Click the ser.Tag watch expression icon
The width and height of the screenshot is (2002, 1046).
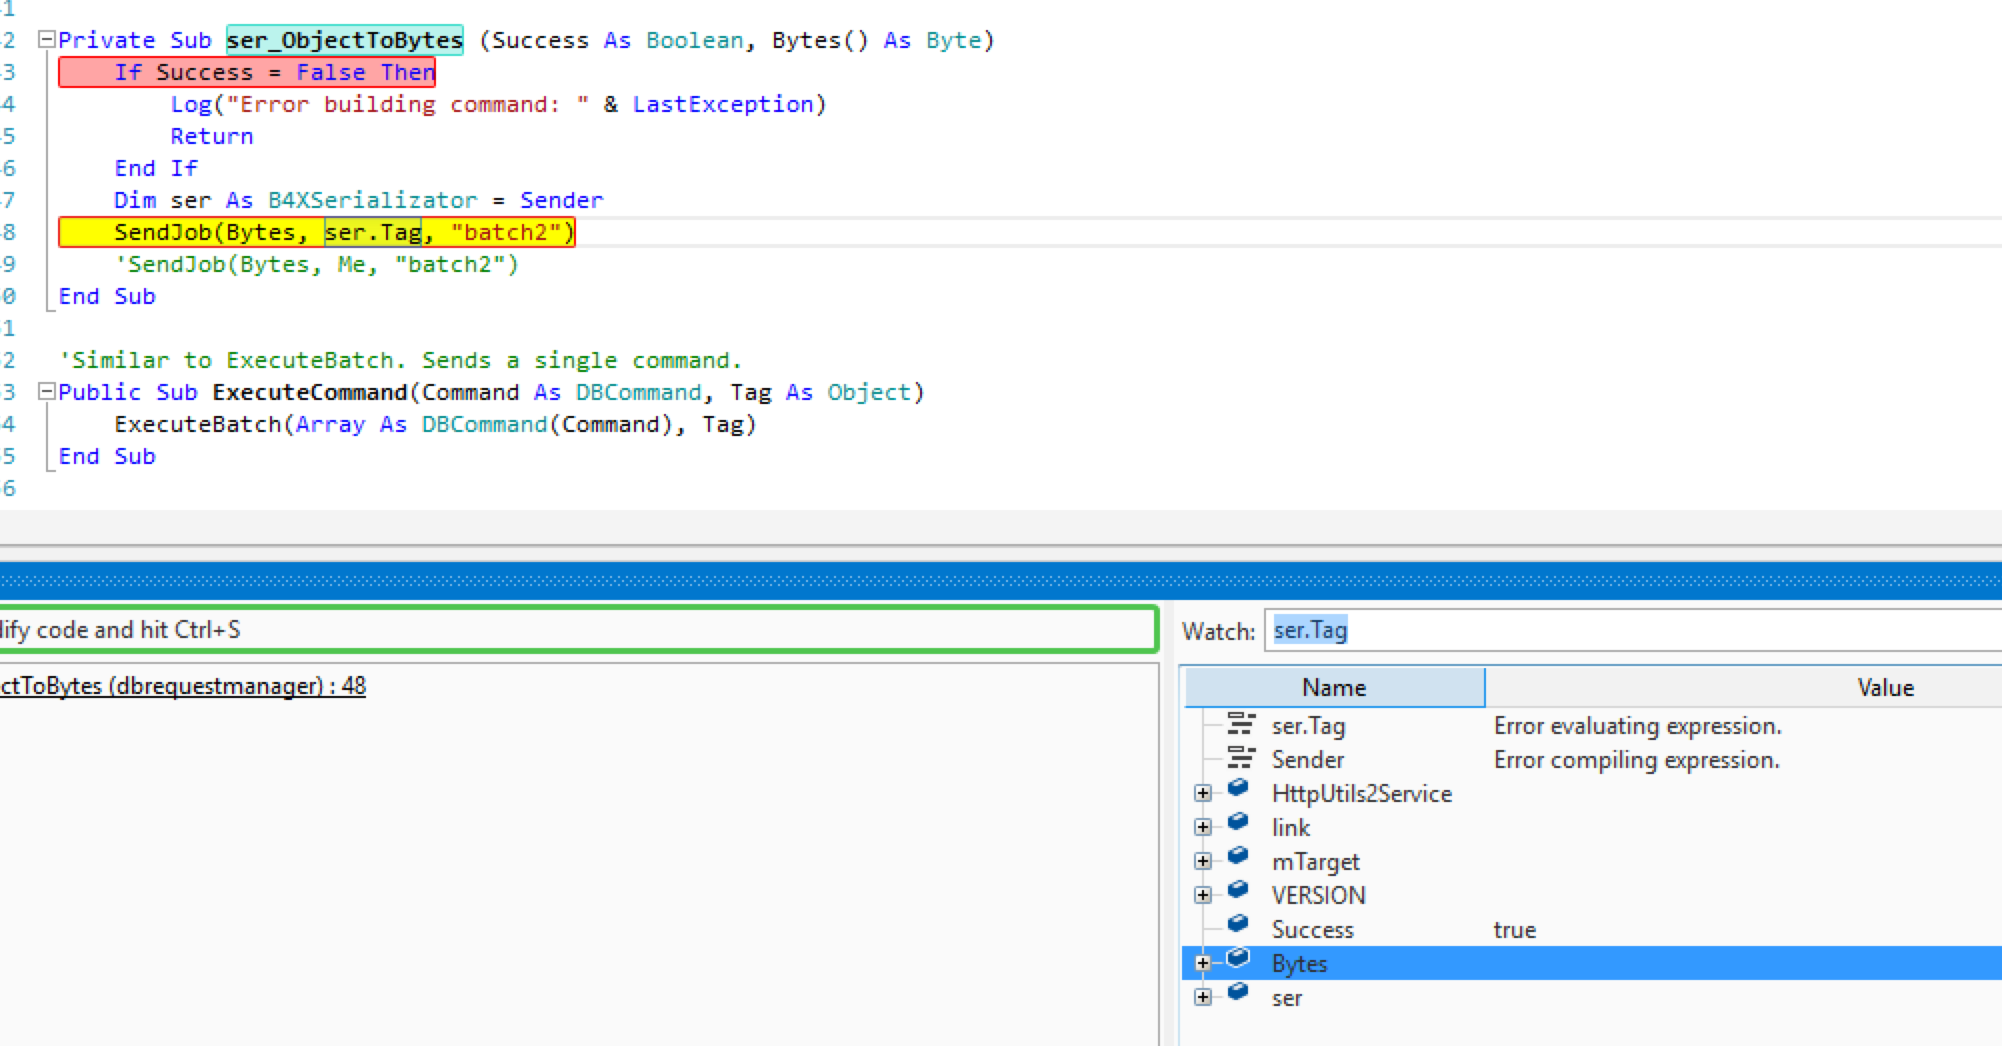coord(1241,724)
